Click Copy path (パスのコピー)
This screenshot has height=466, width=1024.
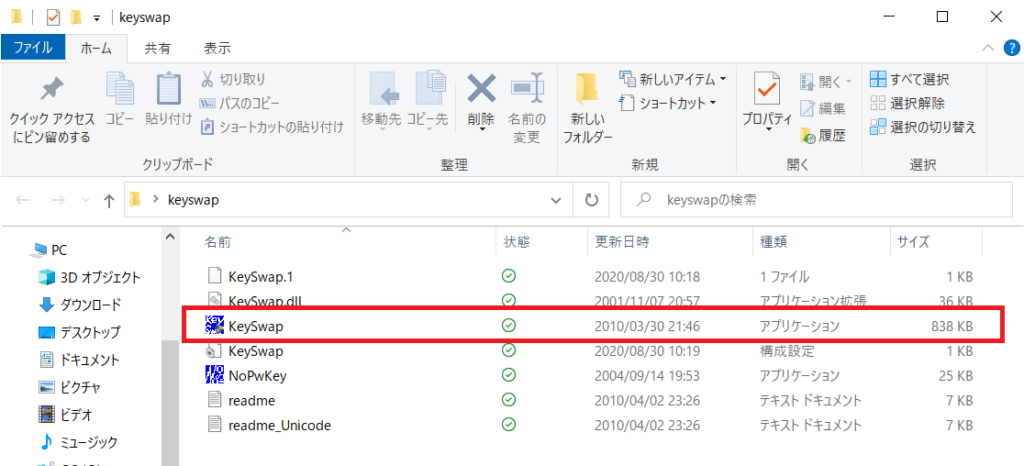click(x=239, y=103)
